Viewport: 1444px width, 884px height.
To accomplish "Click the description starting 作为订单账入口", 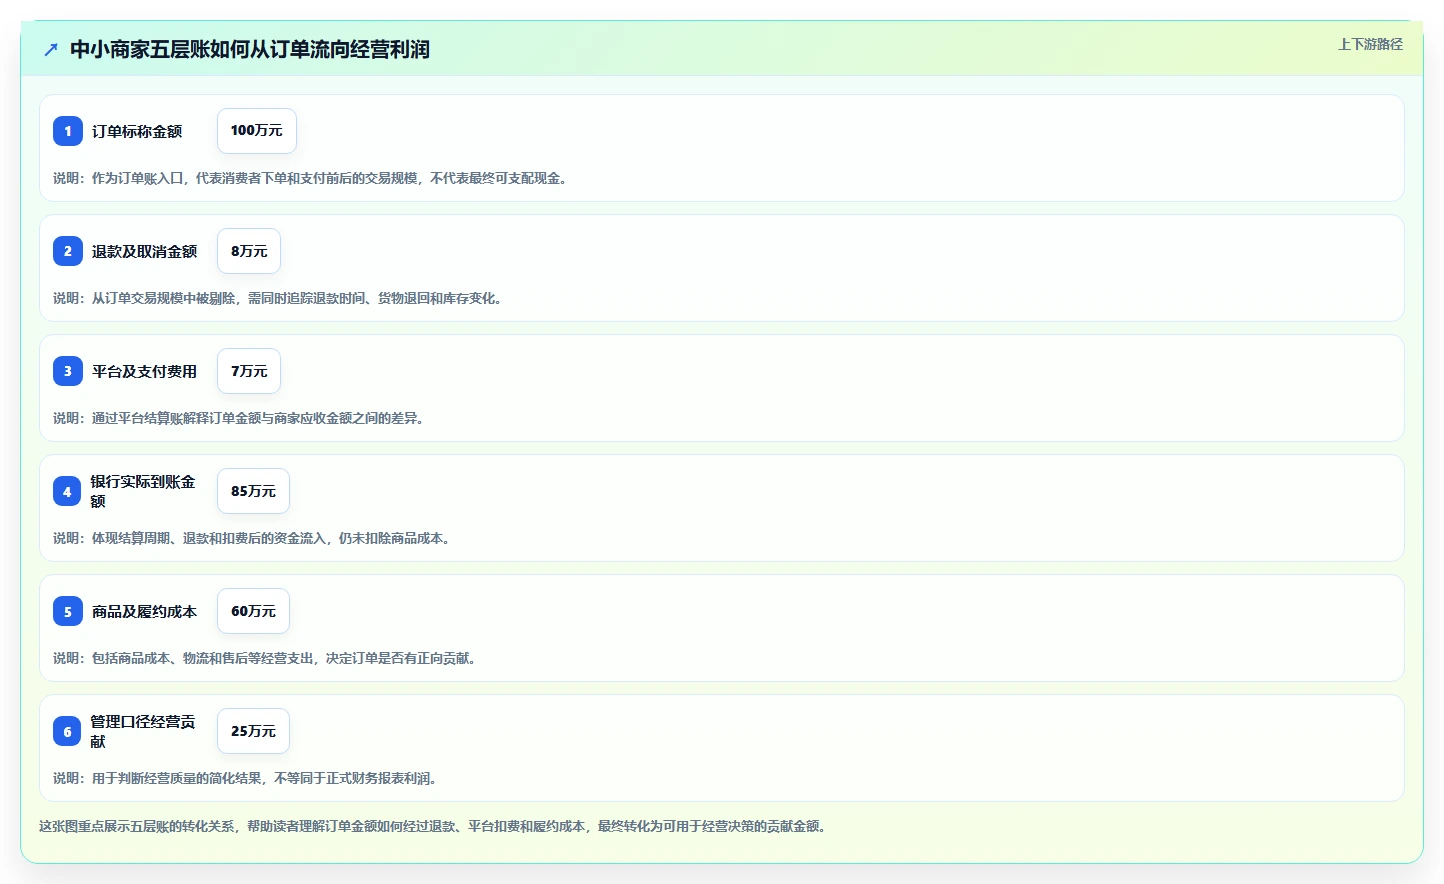I will [312, 178].
